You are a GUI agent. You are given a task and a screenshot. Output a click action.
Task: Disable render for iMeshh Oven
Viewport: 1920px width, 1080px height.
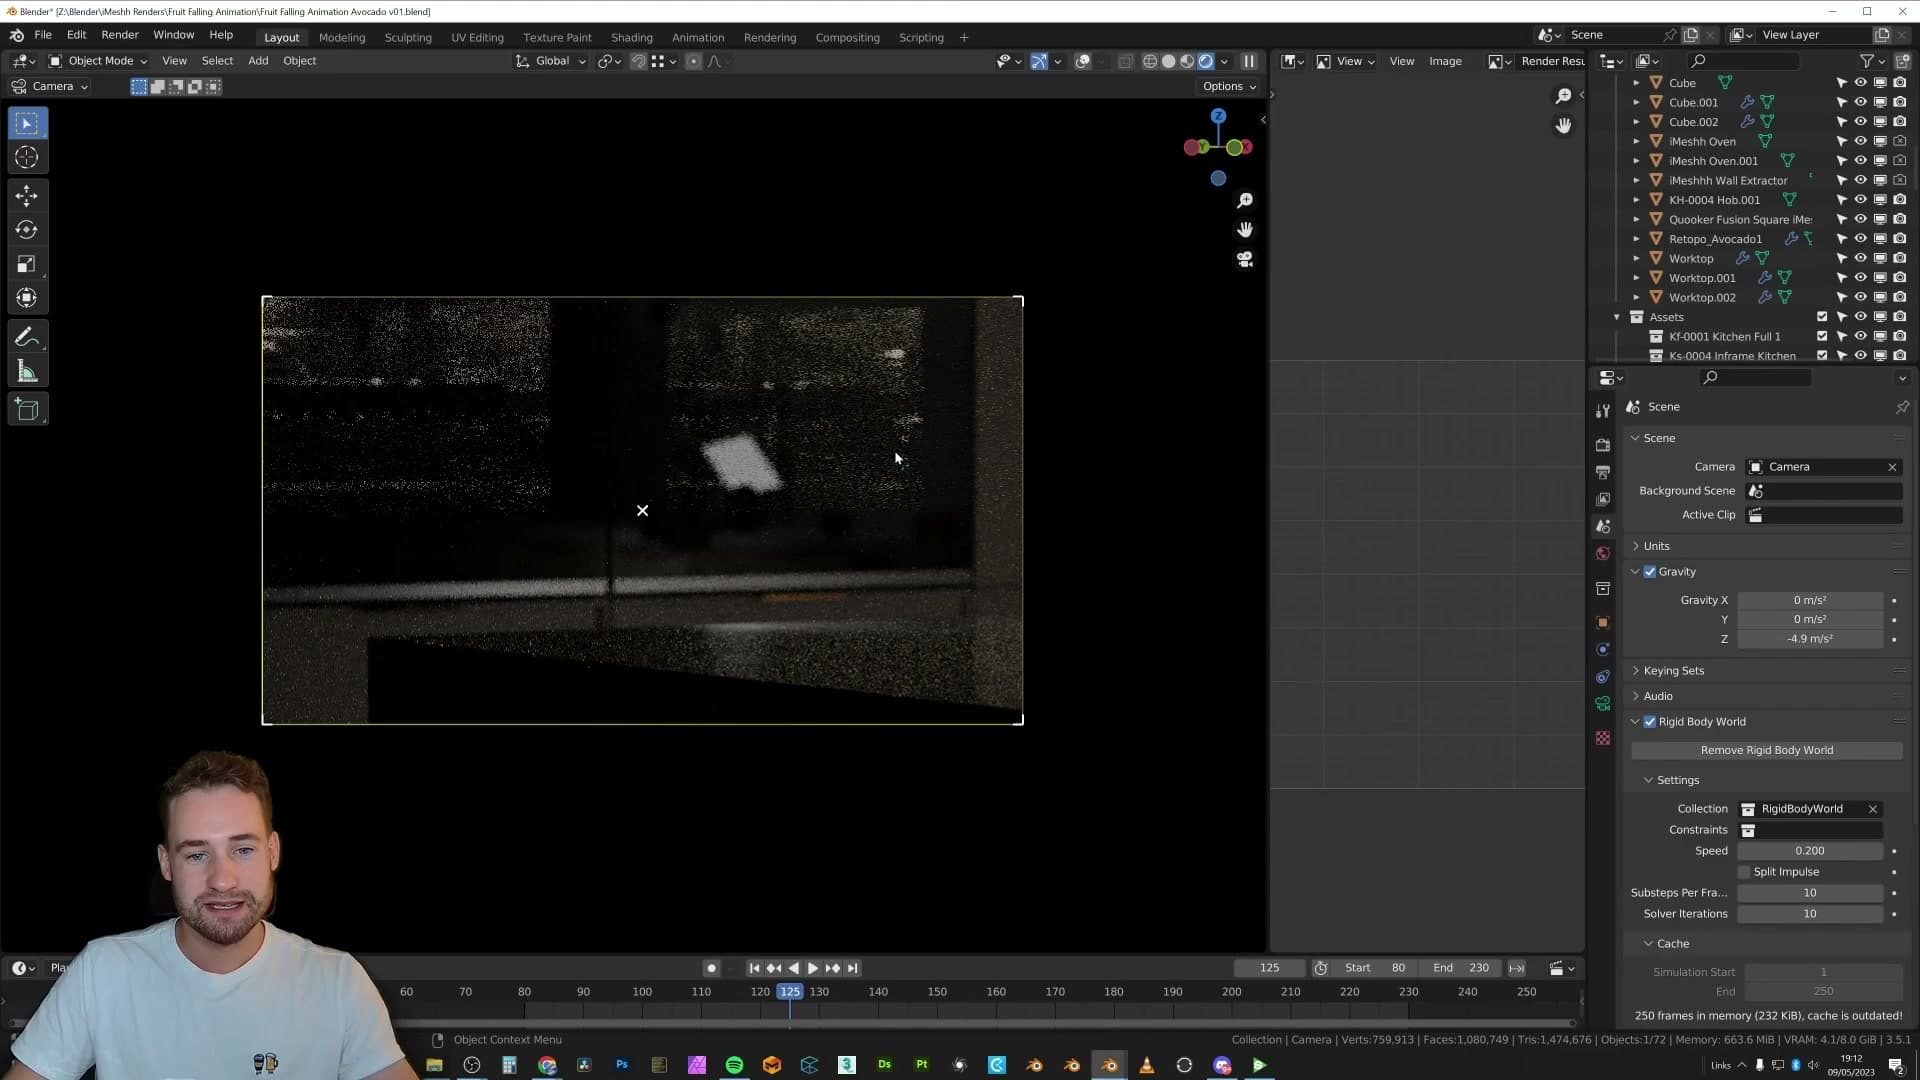tap(1899, 141)
